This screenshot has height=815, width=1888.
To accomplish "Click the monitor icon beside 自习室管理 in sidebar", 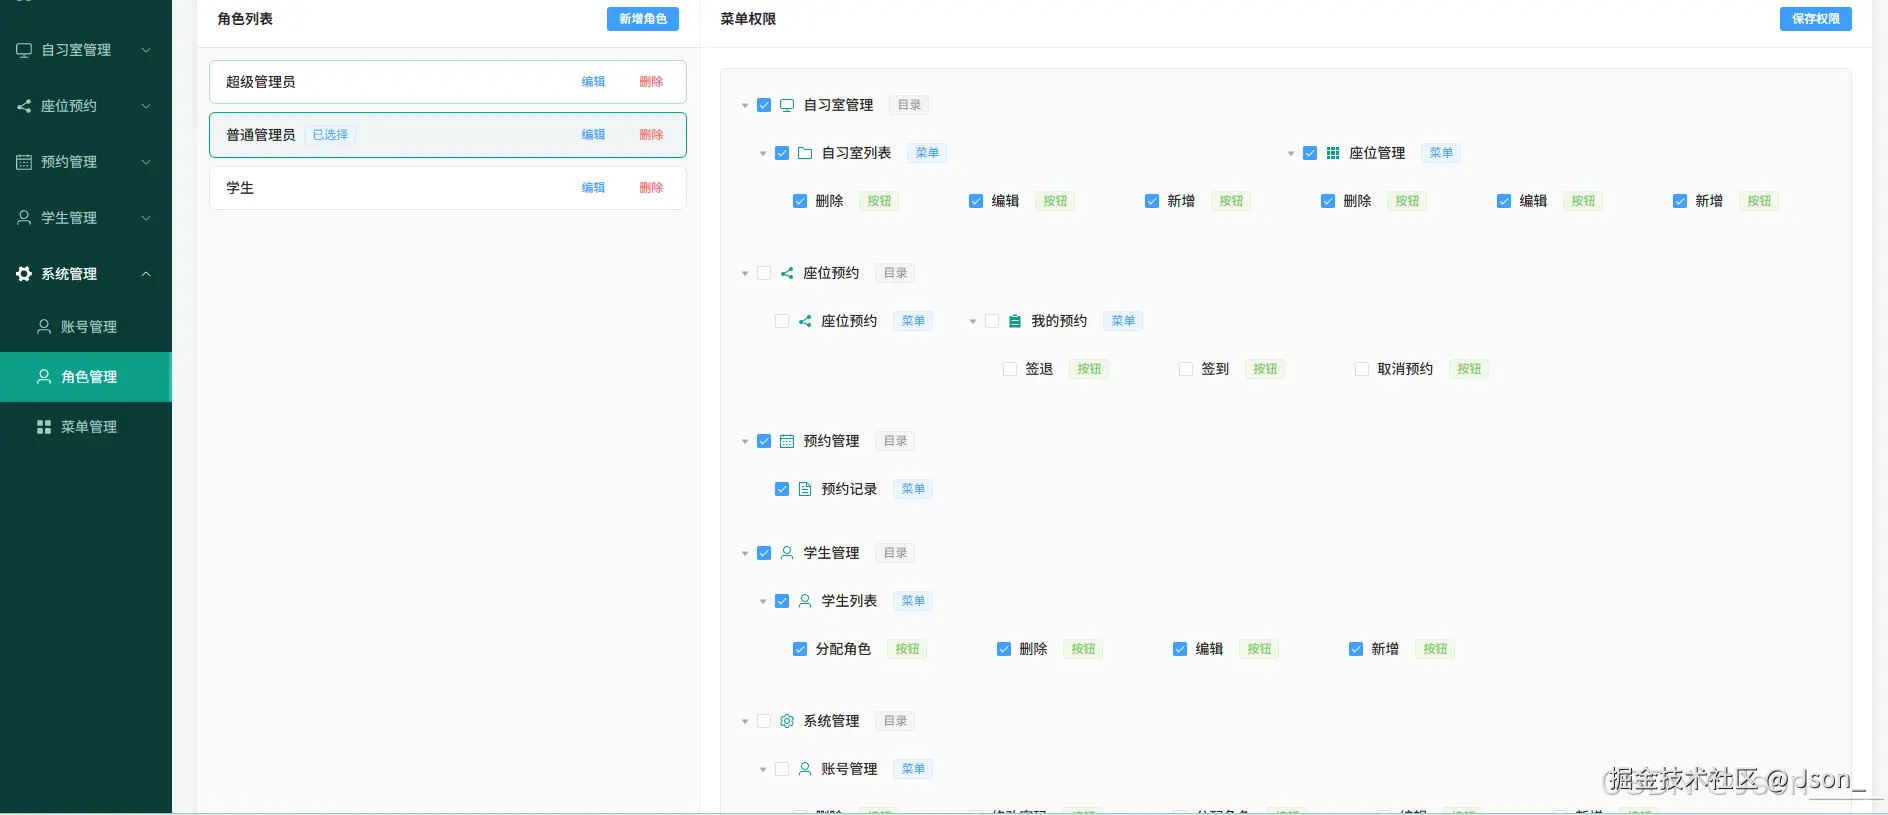I will (24, 50).
